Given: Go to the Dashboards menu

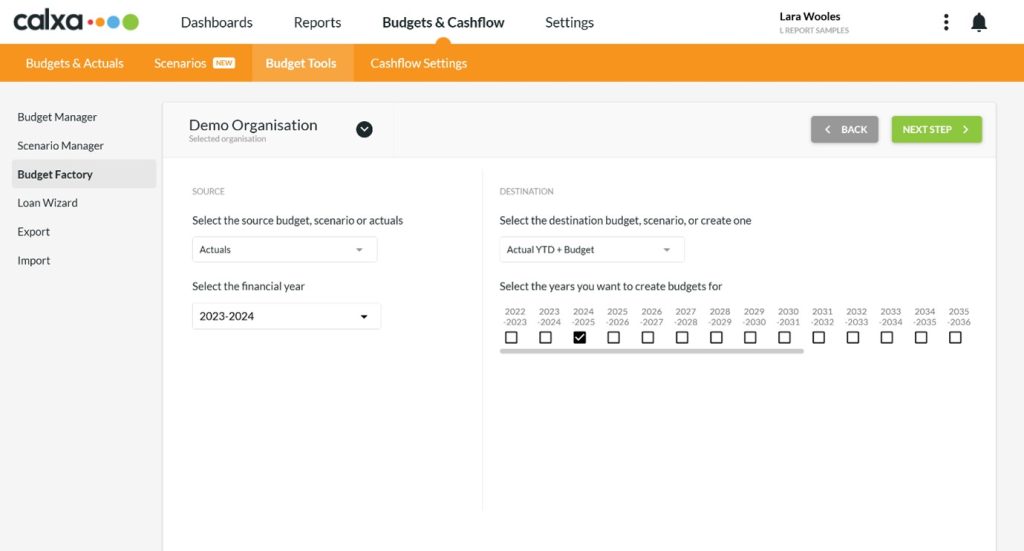Looking at the screenshot, I should tap(216, 22).
